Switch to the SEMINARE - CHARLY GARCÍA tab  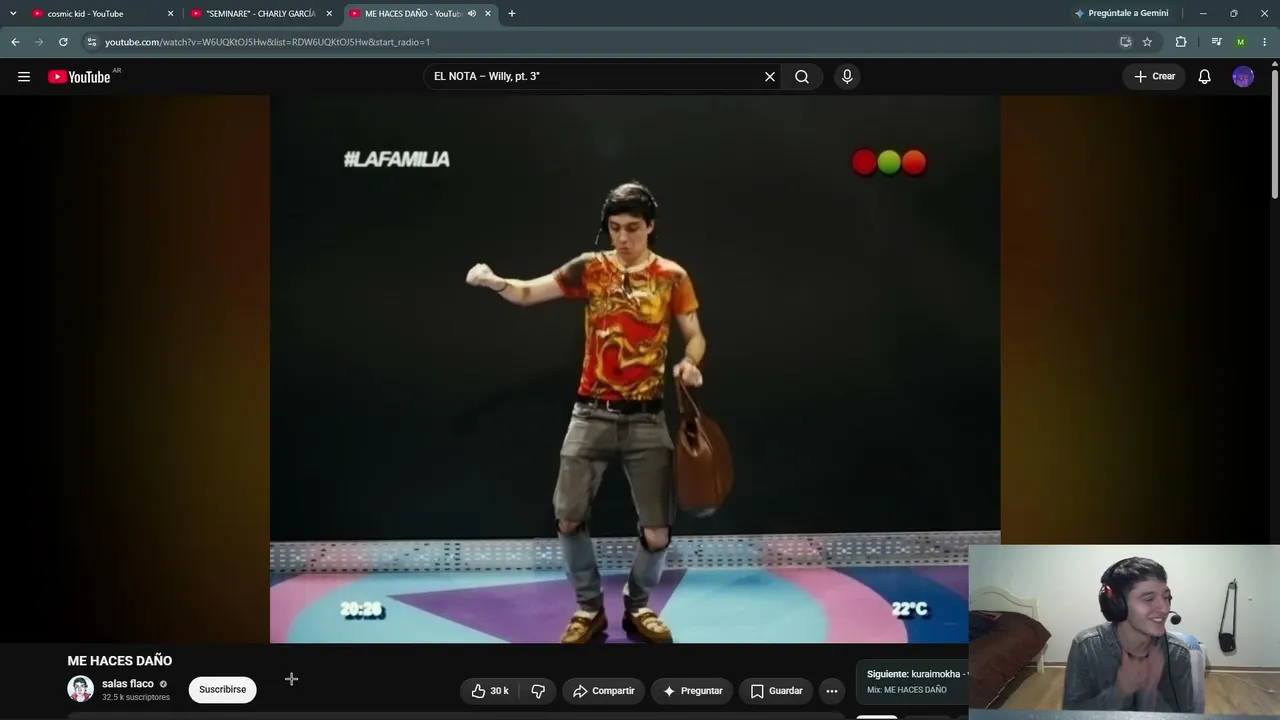pos(262,14)
